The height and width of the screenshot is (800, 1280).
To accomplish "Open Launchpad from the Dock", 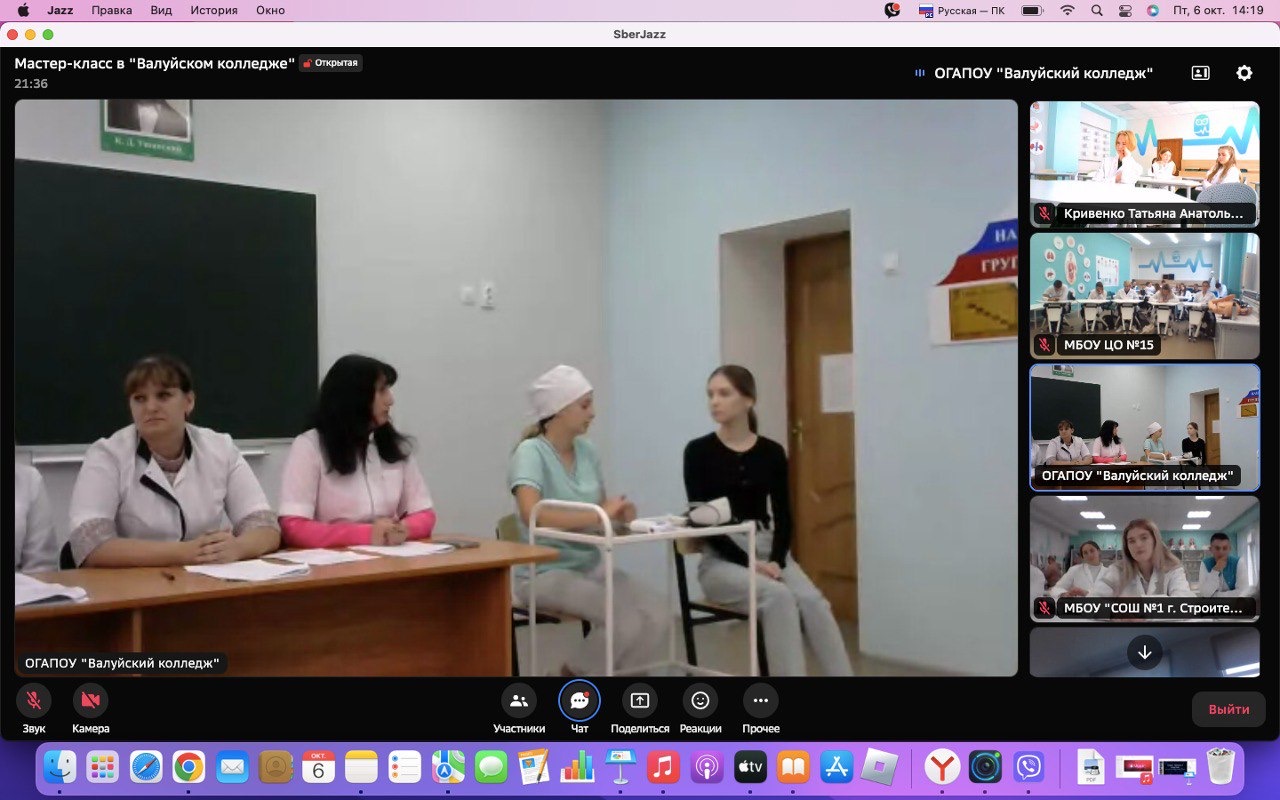I will 103,767.
